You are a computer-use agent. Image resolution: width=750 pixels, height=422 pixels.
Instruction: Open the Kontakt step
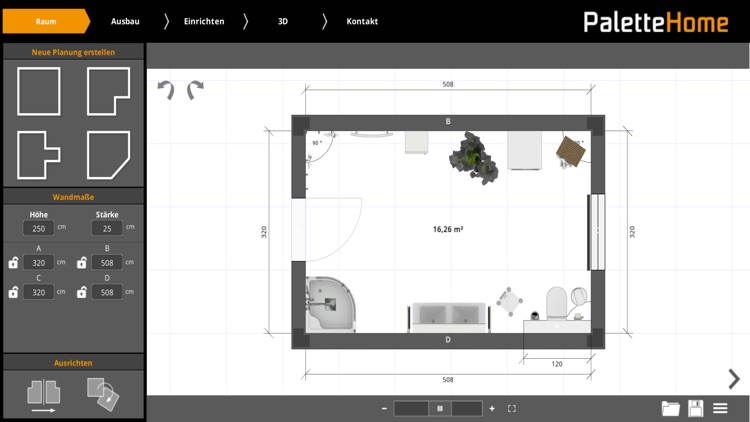pyautogui.click(x=362, y=21)
